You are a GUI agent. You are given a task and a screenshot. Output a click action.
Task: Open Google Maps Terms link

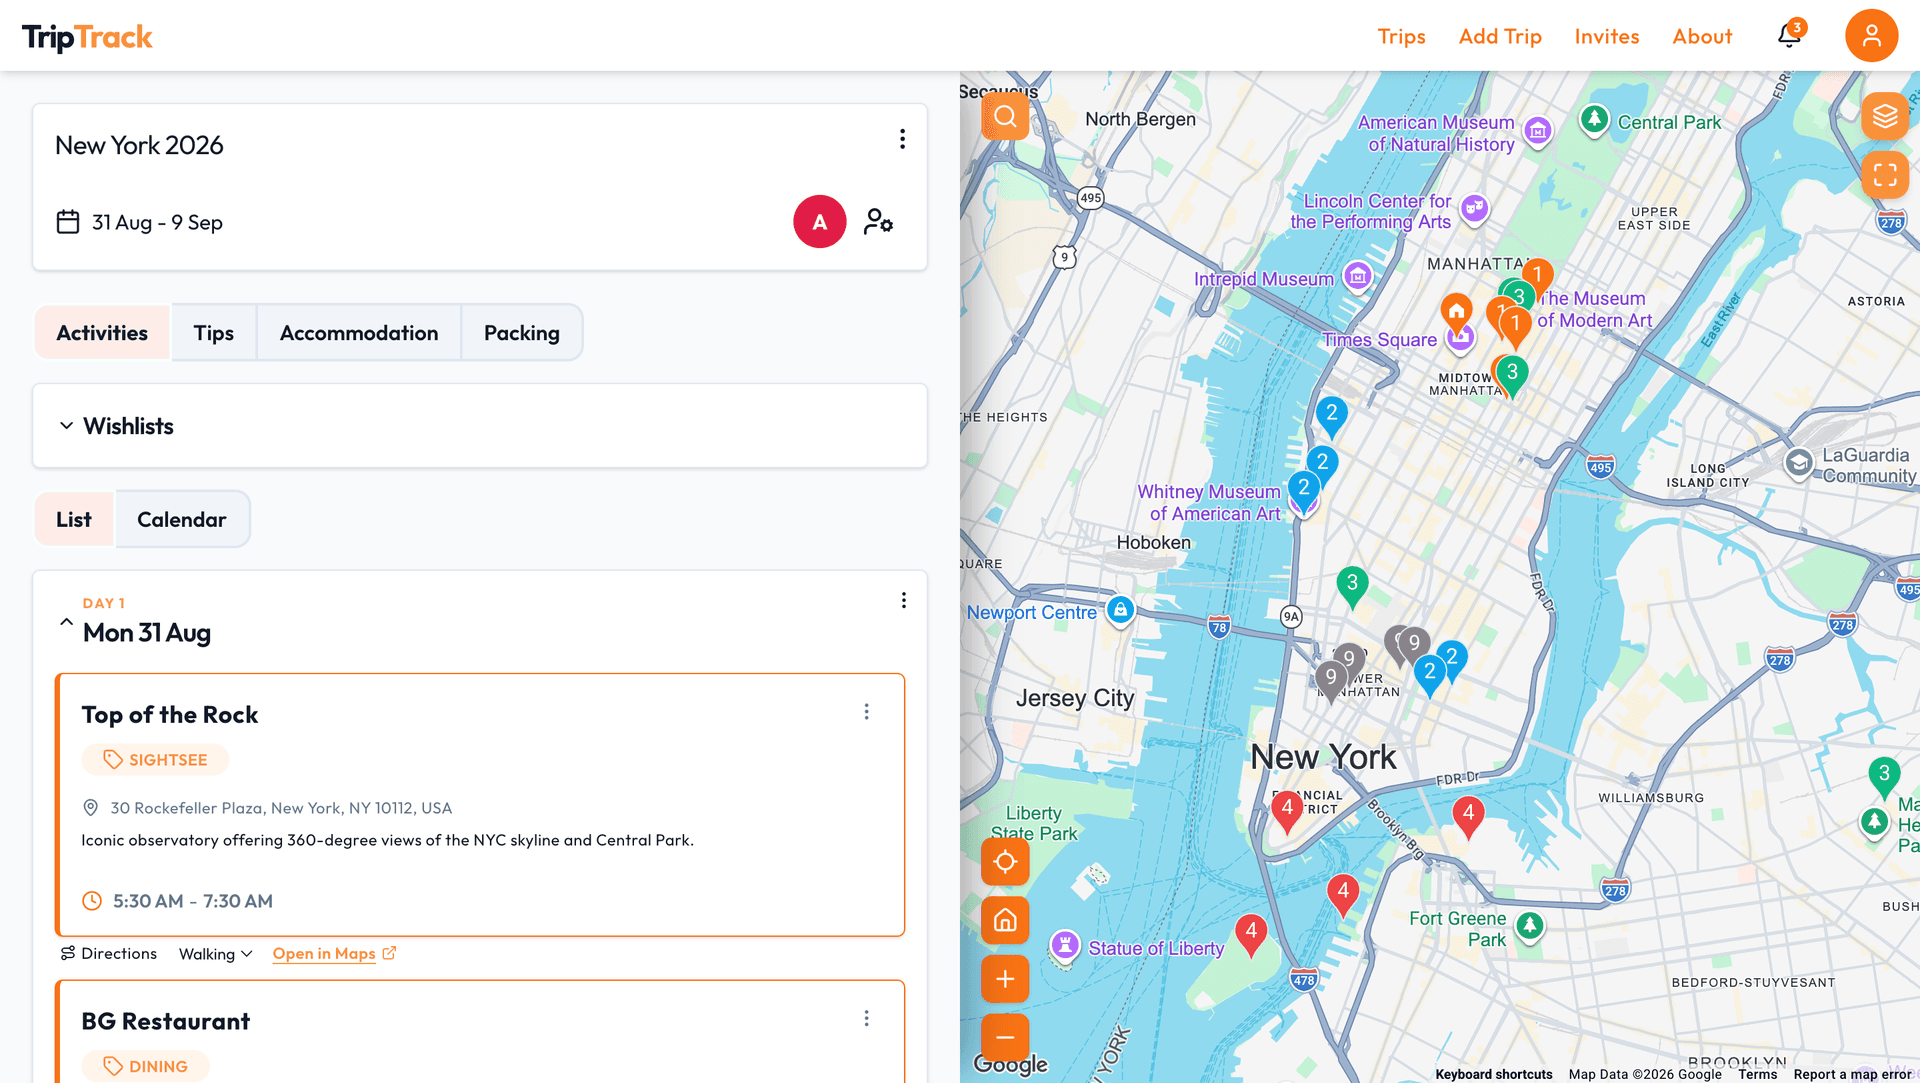click(x=1757, y=1074)
